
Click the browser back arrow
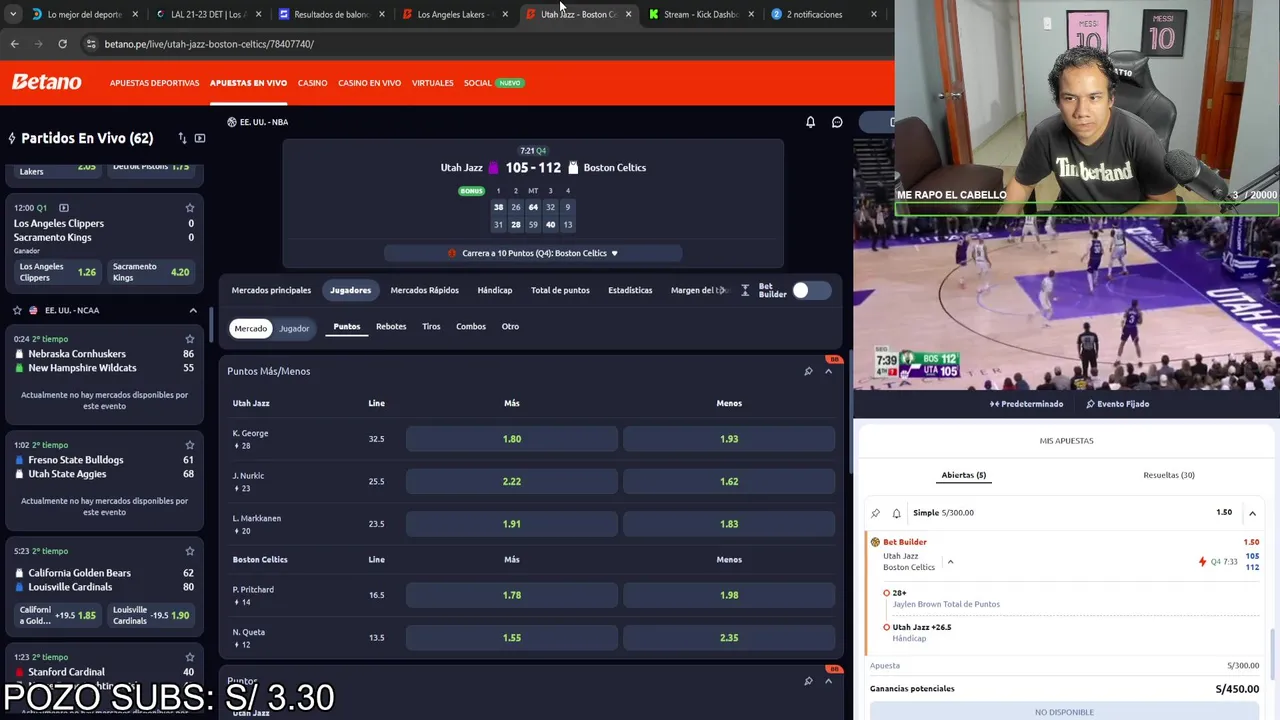coord(14,44)
